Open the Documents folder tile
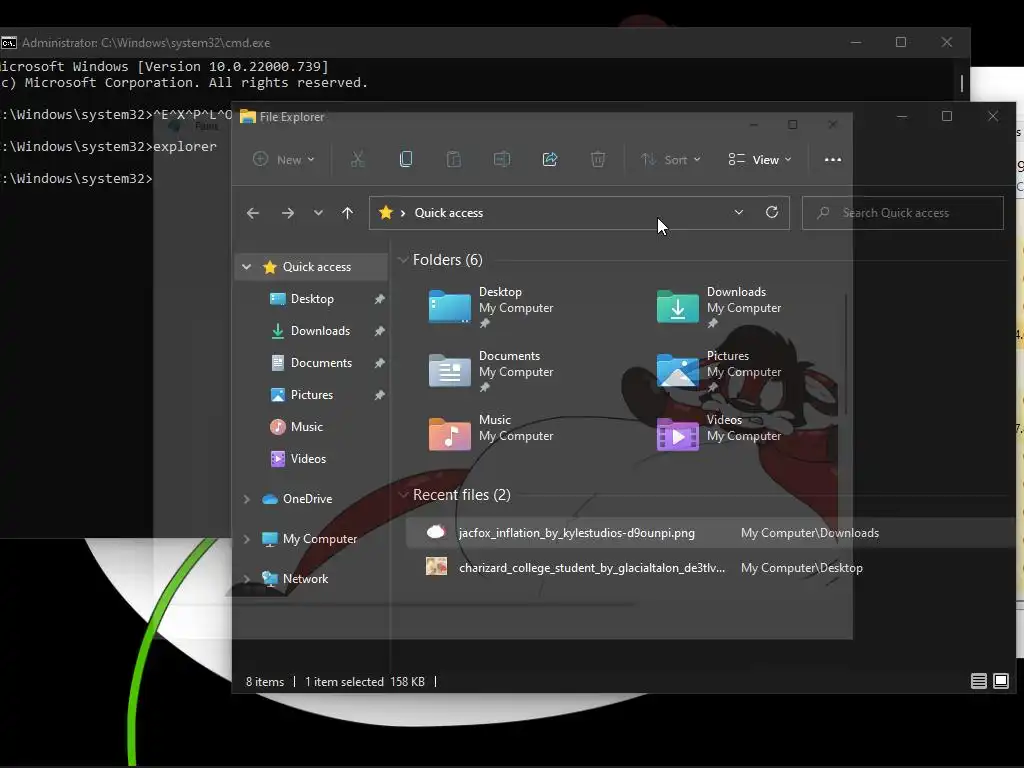The width and height of the screenshot is (1024, 768). 491,371
